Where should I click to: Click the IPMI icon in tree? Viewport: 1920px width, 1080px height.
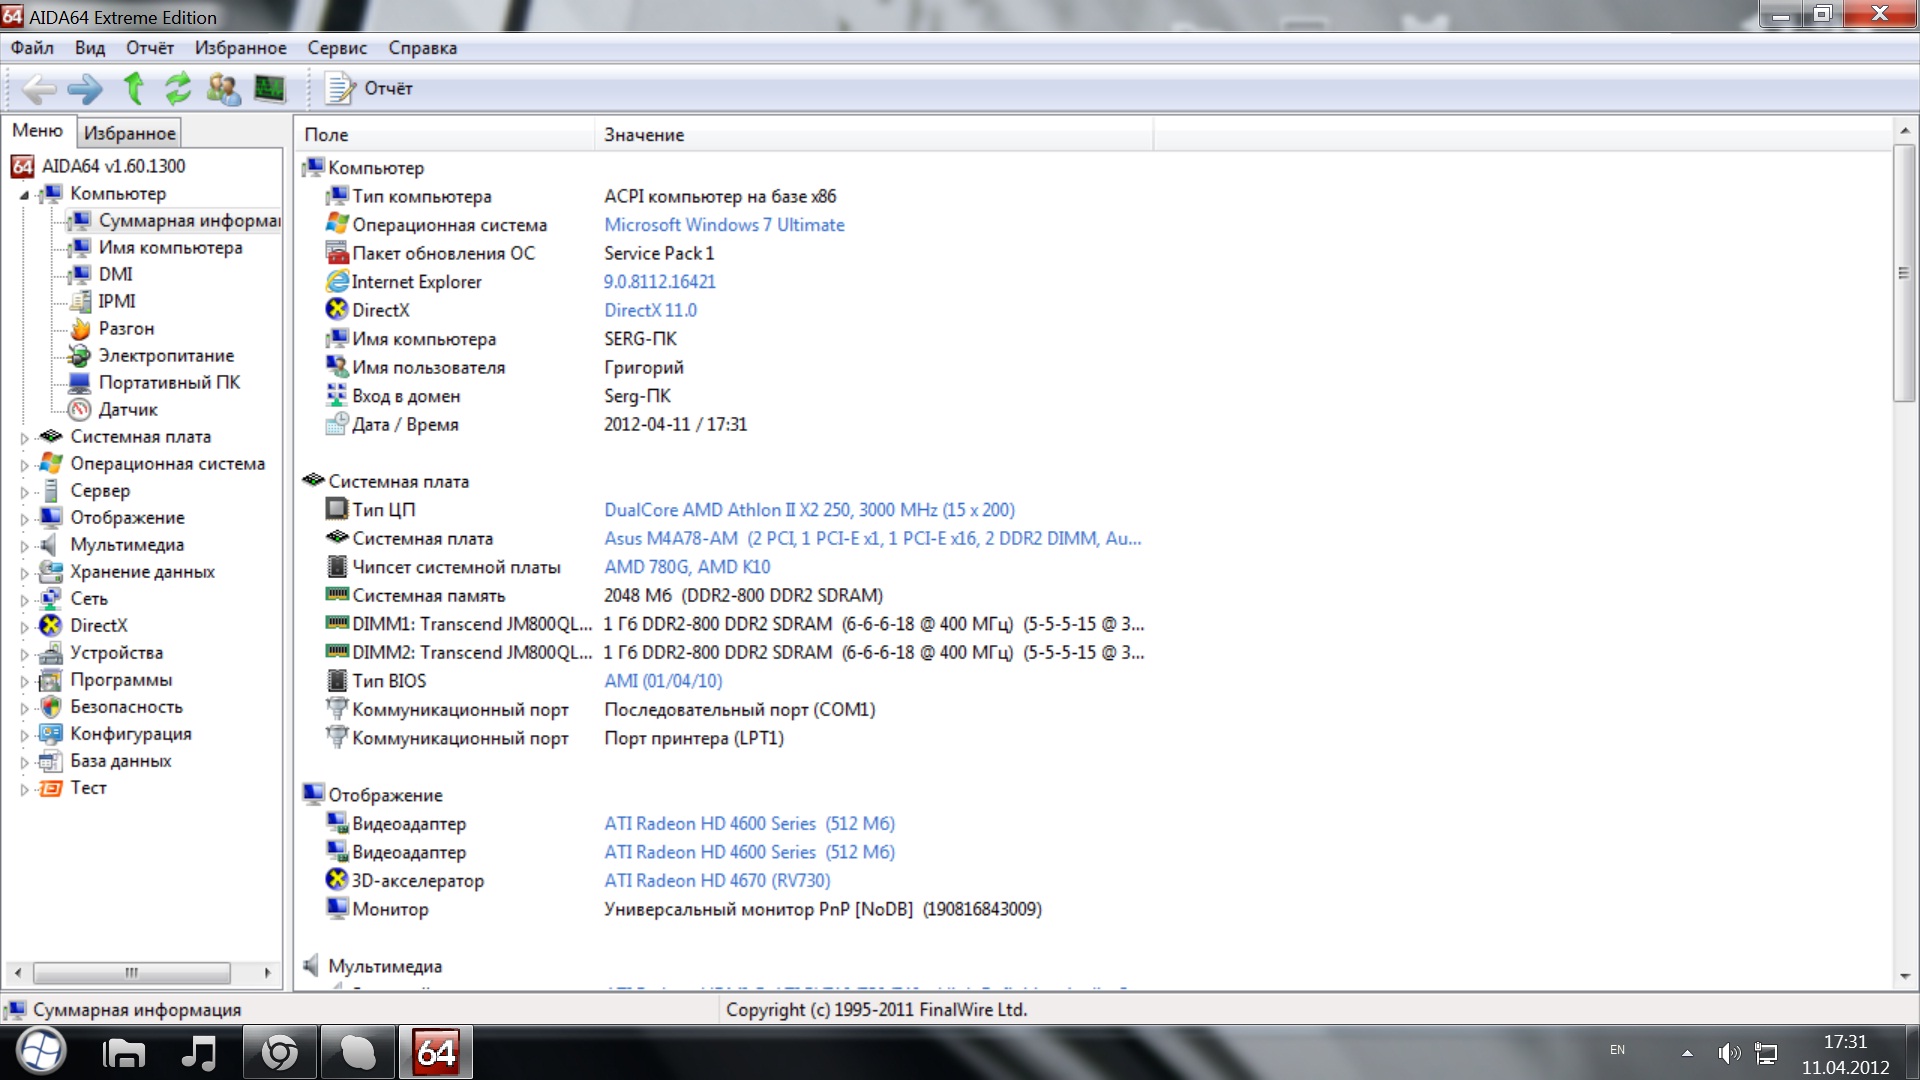point(80,302)
